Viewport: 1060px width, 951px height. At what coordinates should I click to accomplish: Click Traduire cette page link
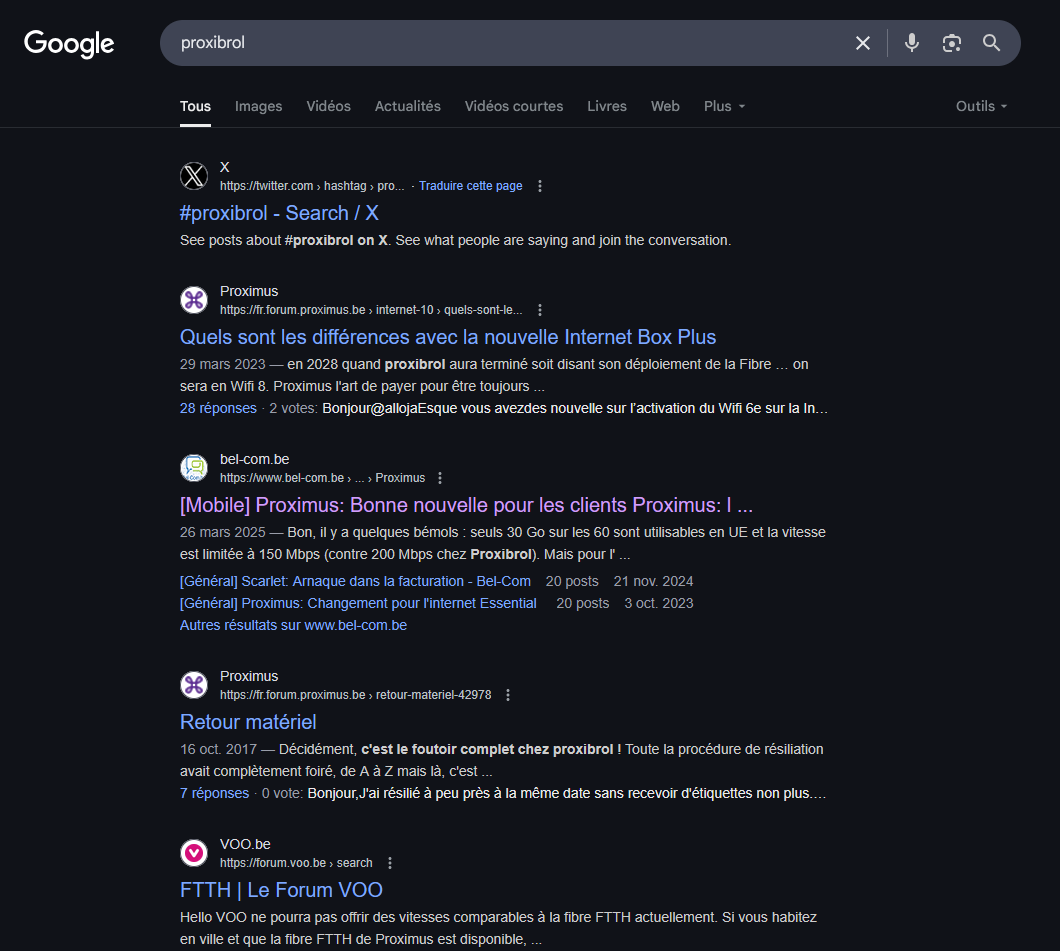tap(471, 186)
